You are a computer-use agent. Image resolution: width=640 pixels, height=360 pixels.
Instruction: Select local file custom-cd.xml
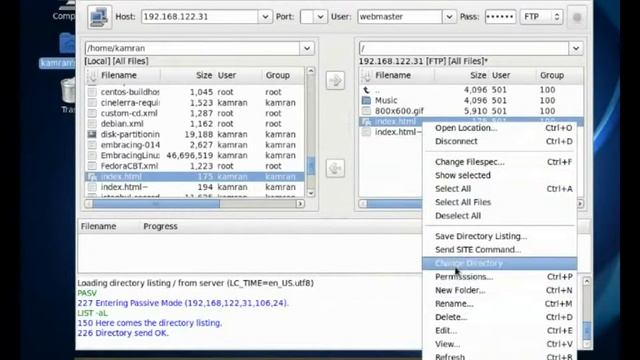[x=195, y=113]
